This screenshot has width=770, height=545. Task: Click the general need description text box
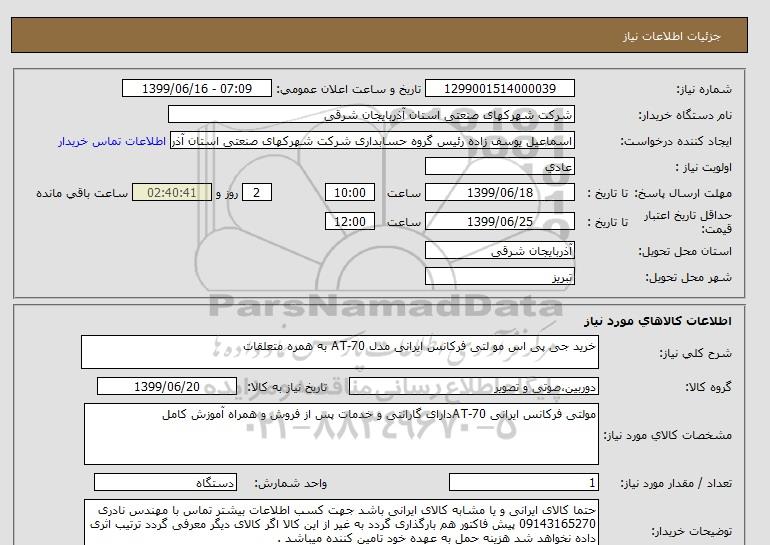[340, 352]
